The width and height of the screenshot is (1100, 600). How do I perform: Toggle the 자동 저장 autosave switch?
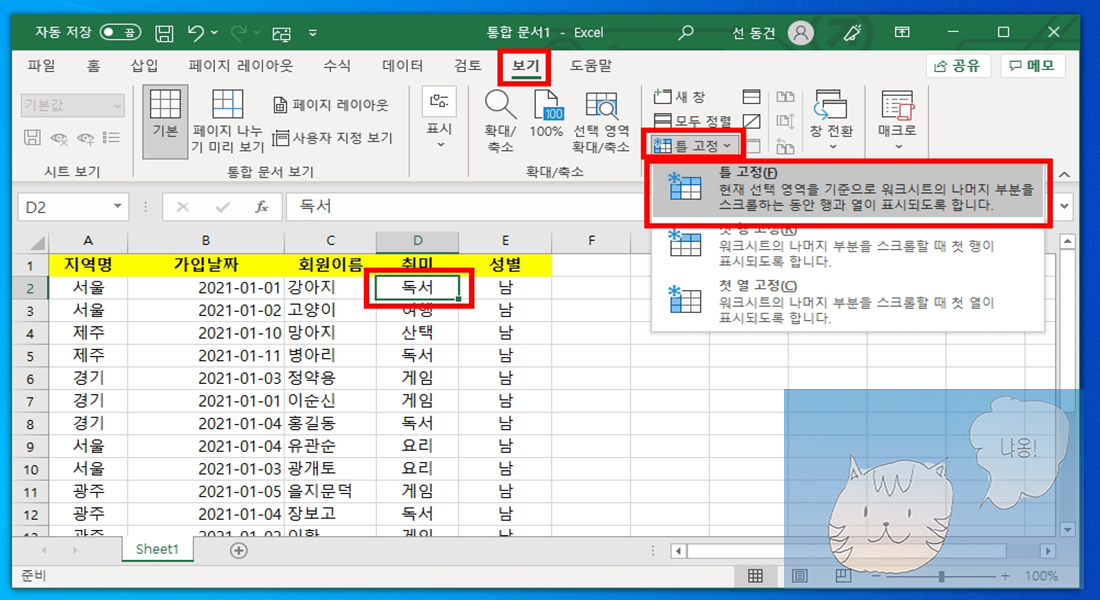[121, 32]
